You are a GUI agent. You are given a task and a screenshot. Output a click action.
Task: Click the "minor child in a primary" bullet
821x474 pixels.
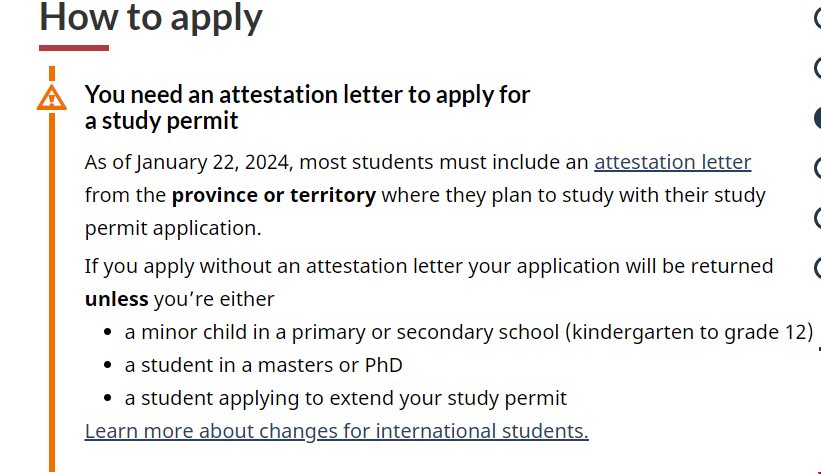(468, 332)
